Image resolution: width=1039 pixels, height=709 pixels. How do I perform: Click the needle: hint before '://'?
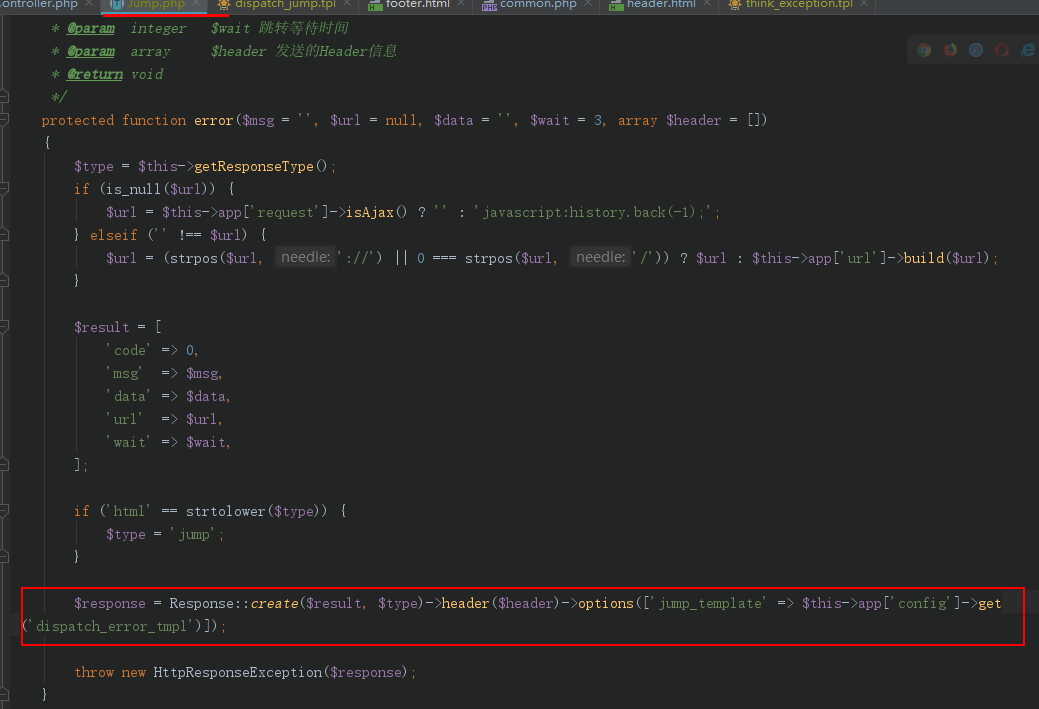click(305, 257)
